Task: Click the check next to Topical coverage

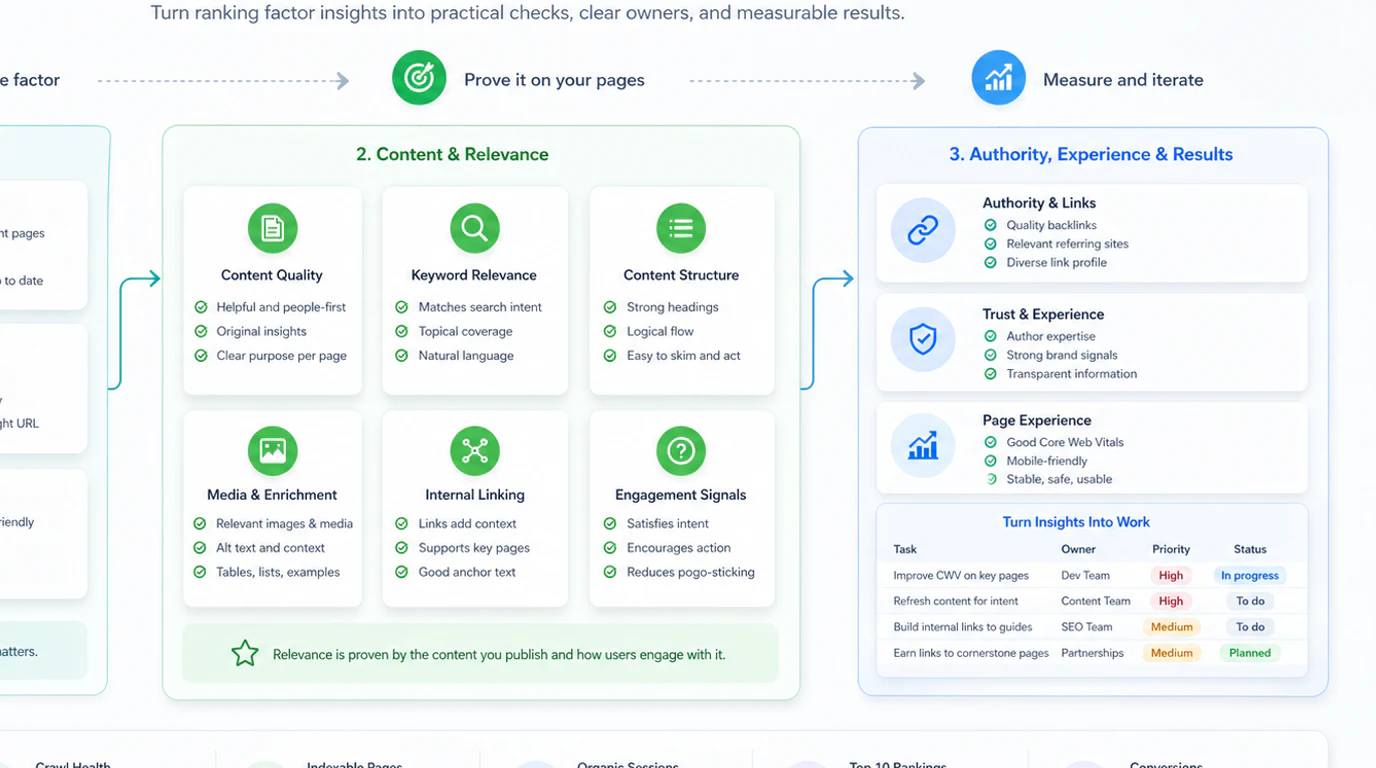Action: pos(402,331)
